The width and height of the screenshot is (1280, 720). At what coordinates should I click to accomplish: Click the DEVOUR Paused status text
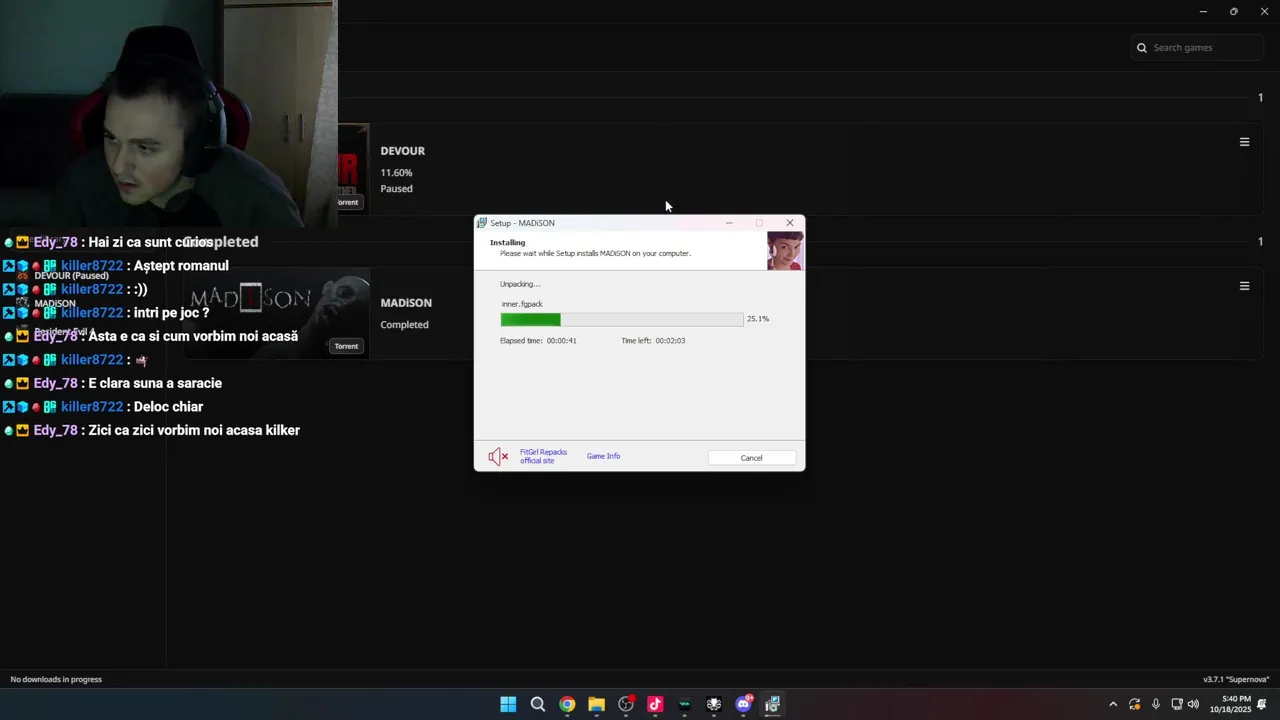[x=396, y=189]
